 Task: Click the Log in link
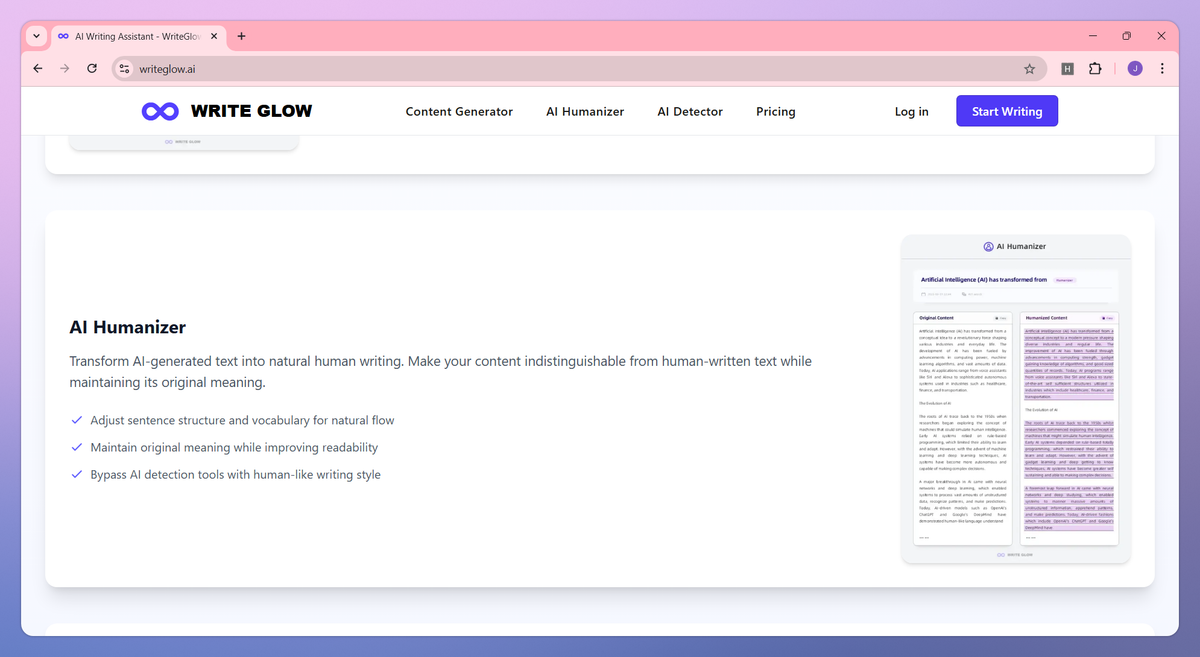click(x=911, y=112)
